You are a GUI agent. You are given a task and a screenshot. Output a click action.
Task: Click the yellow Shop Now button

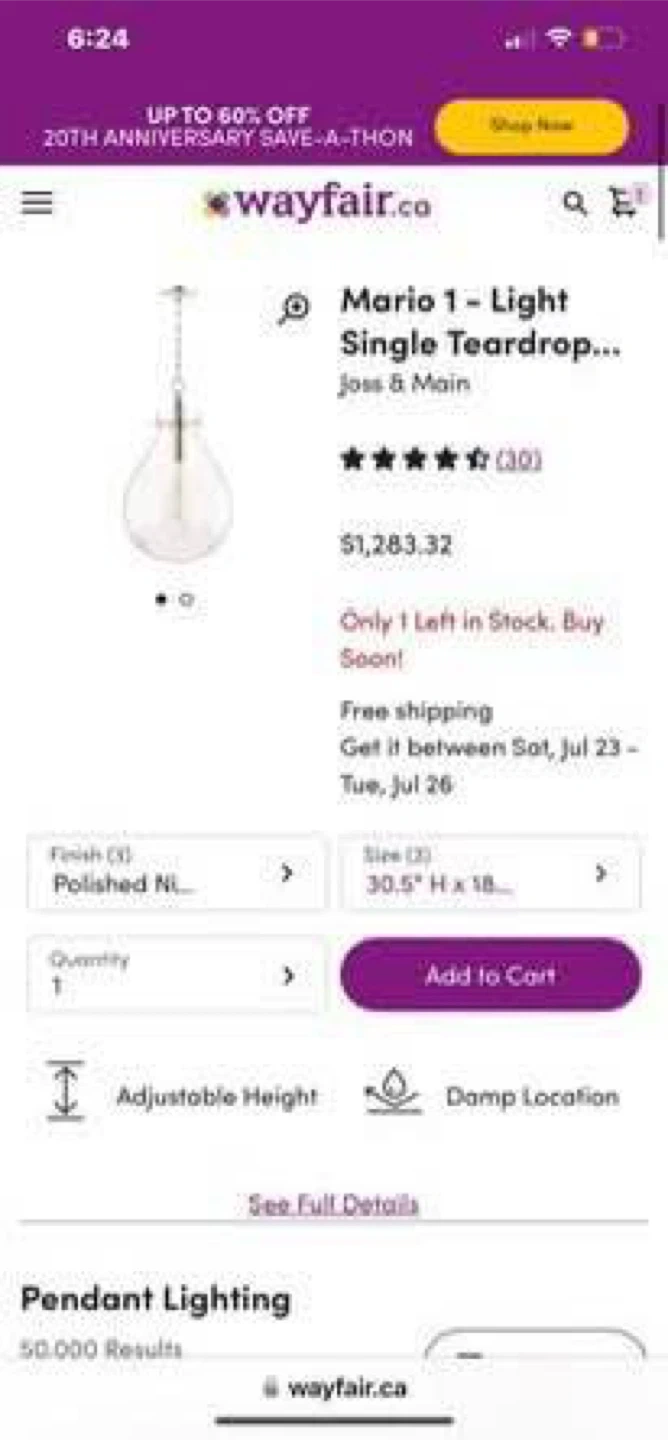point(531,126)
